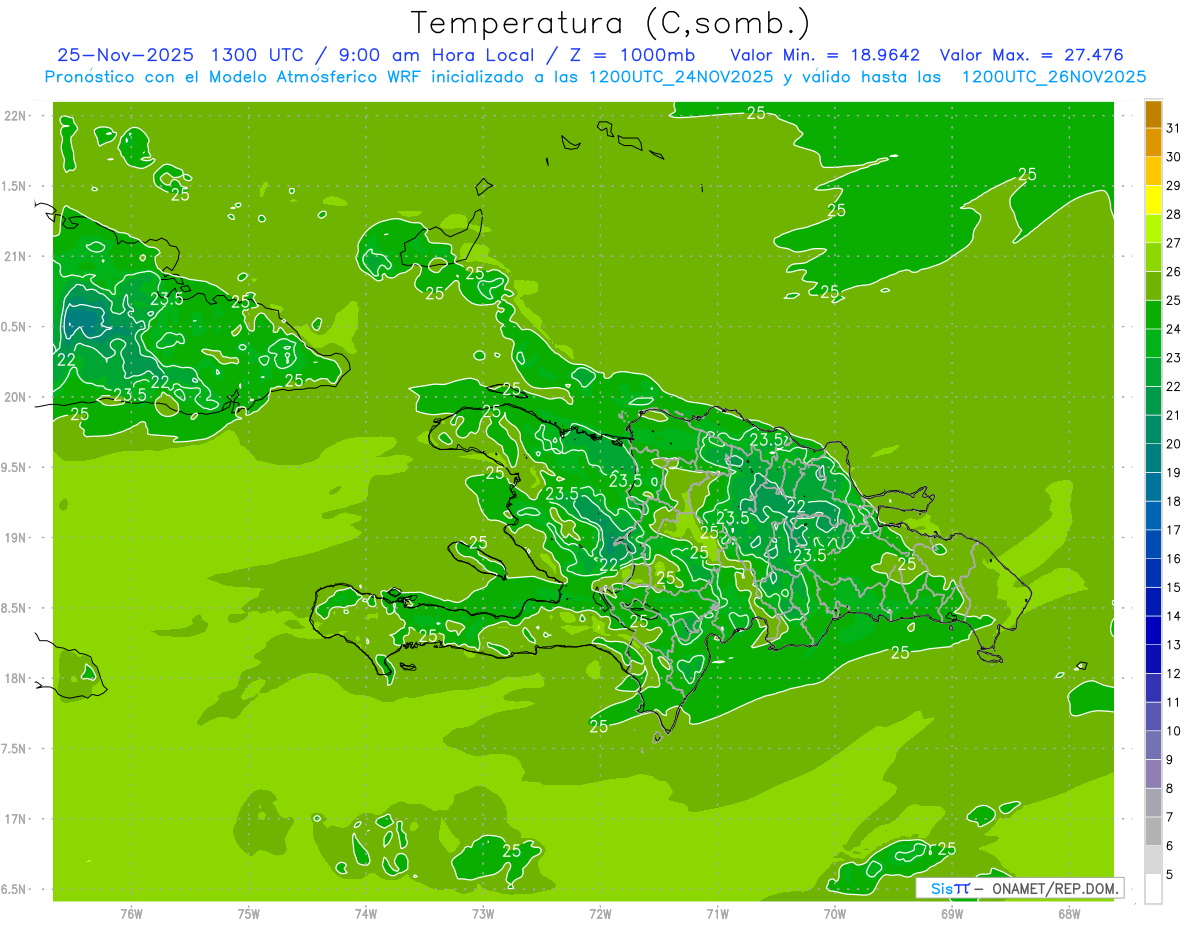Click the '76W' longitude axis label
This screenshot has height=927, width=1200.
[x=131, y=914]
